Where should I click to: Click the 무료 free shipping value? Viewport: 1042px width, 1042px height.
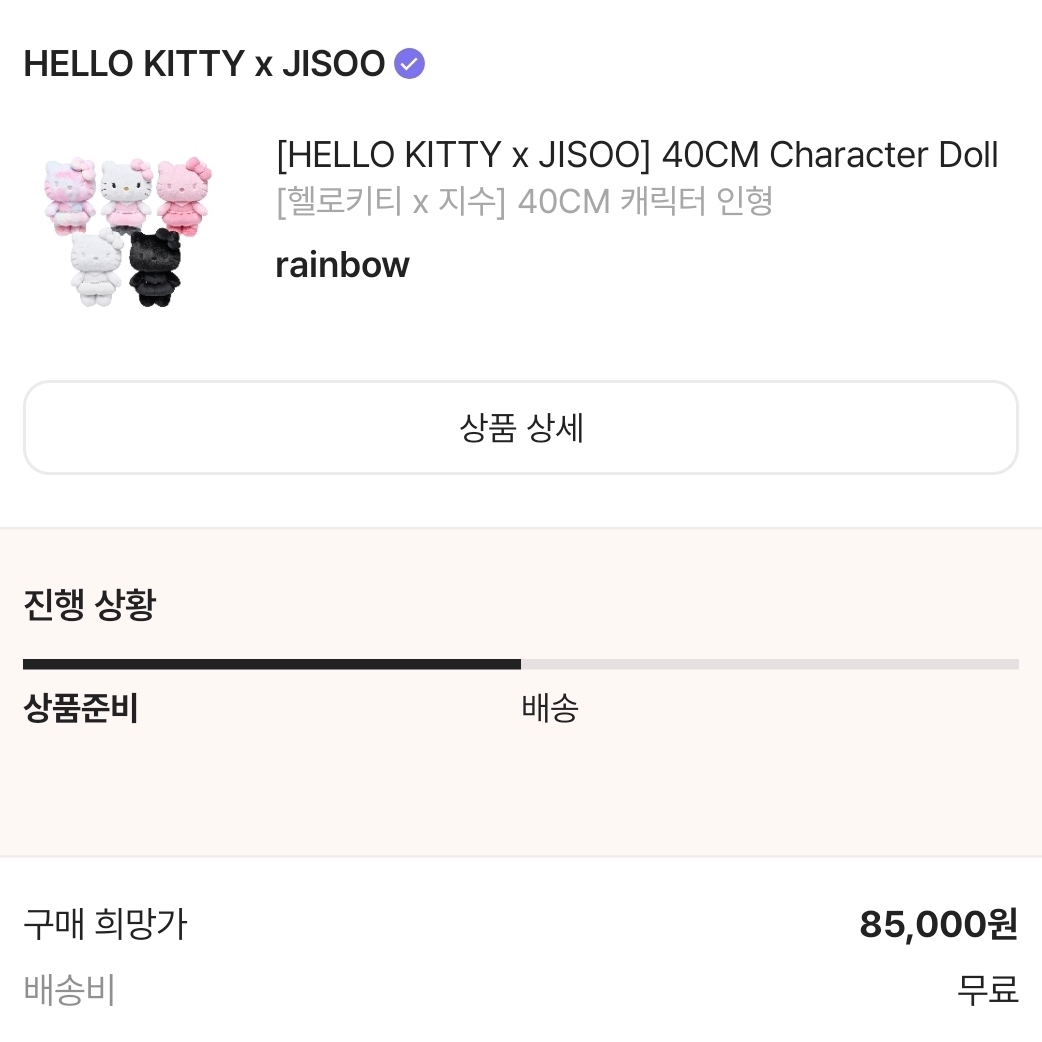pyautogui.click(x=988, y=990)
